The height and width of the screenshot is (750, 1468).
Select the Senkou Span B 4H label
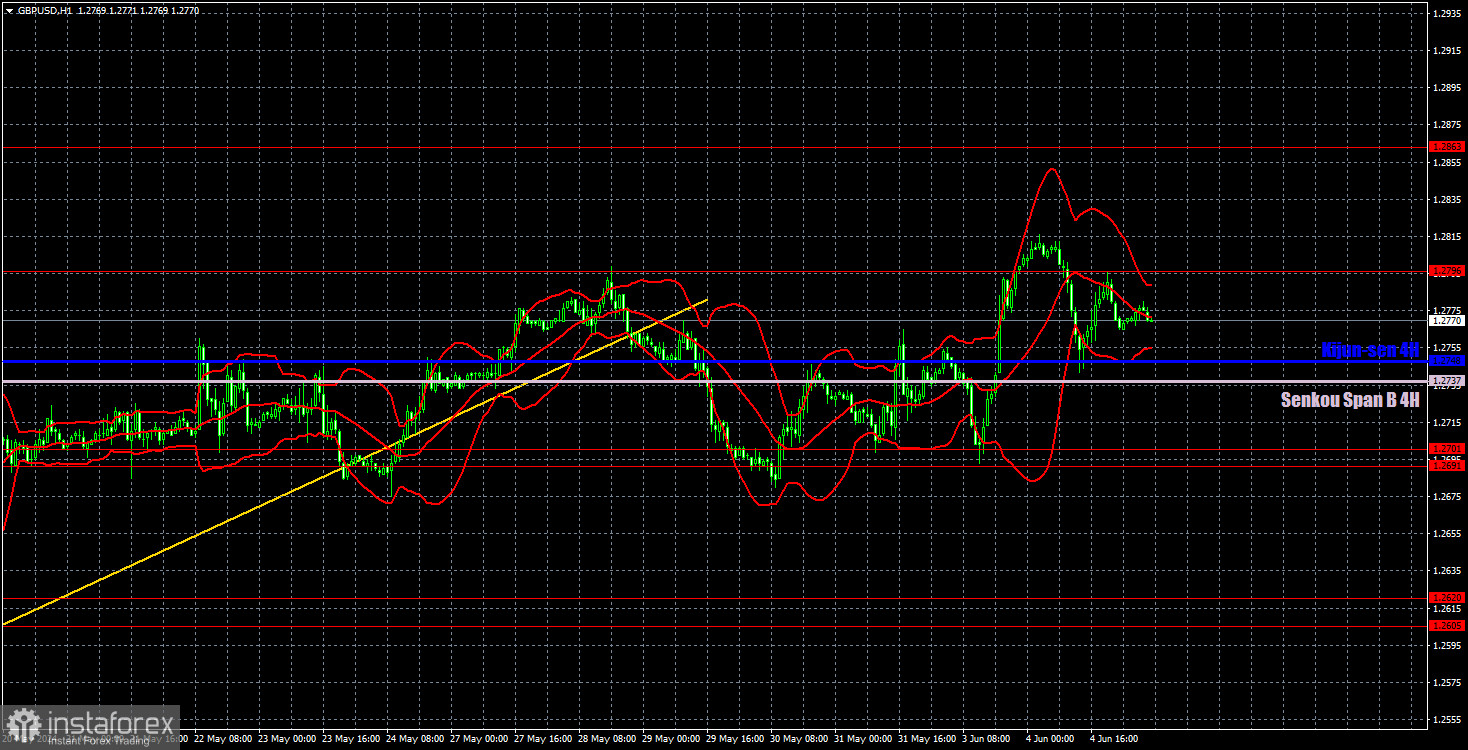(x=1350, y=400)
